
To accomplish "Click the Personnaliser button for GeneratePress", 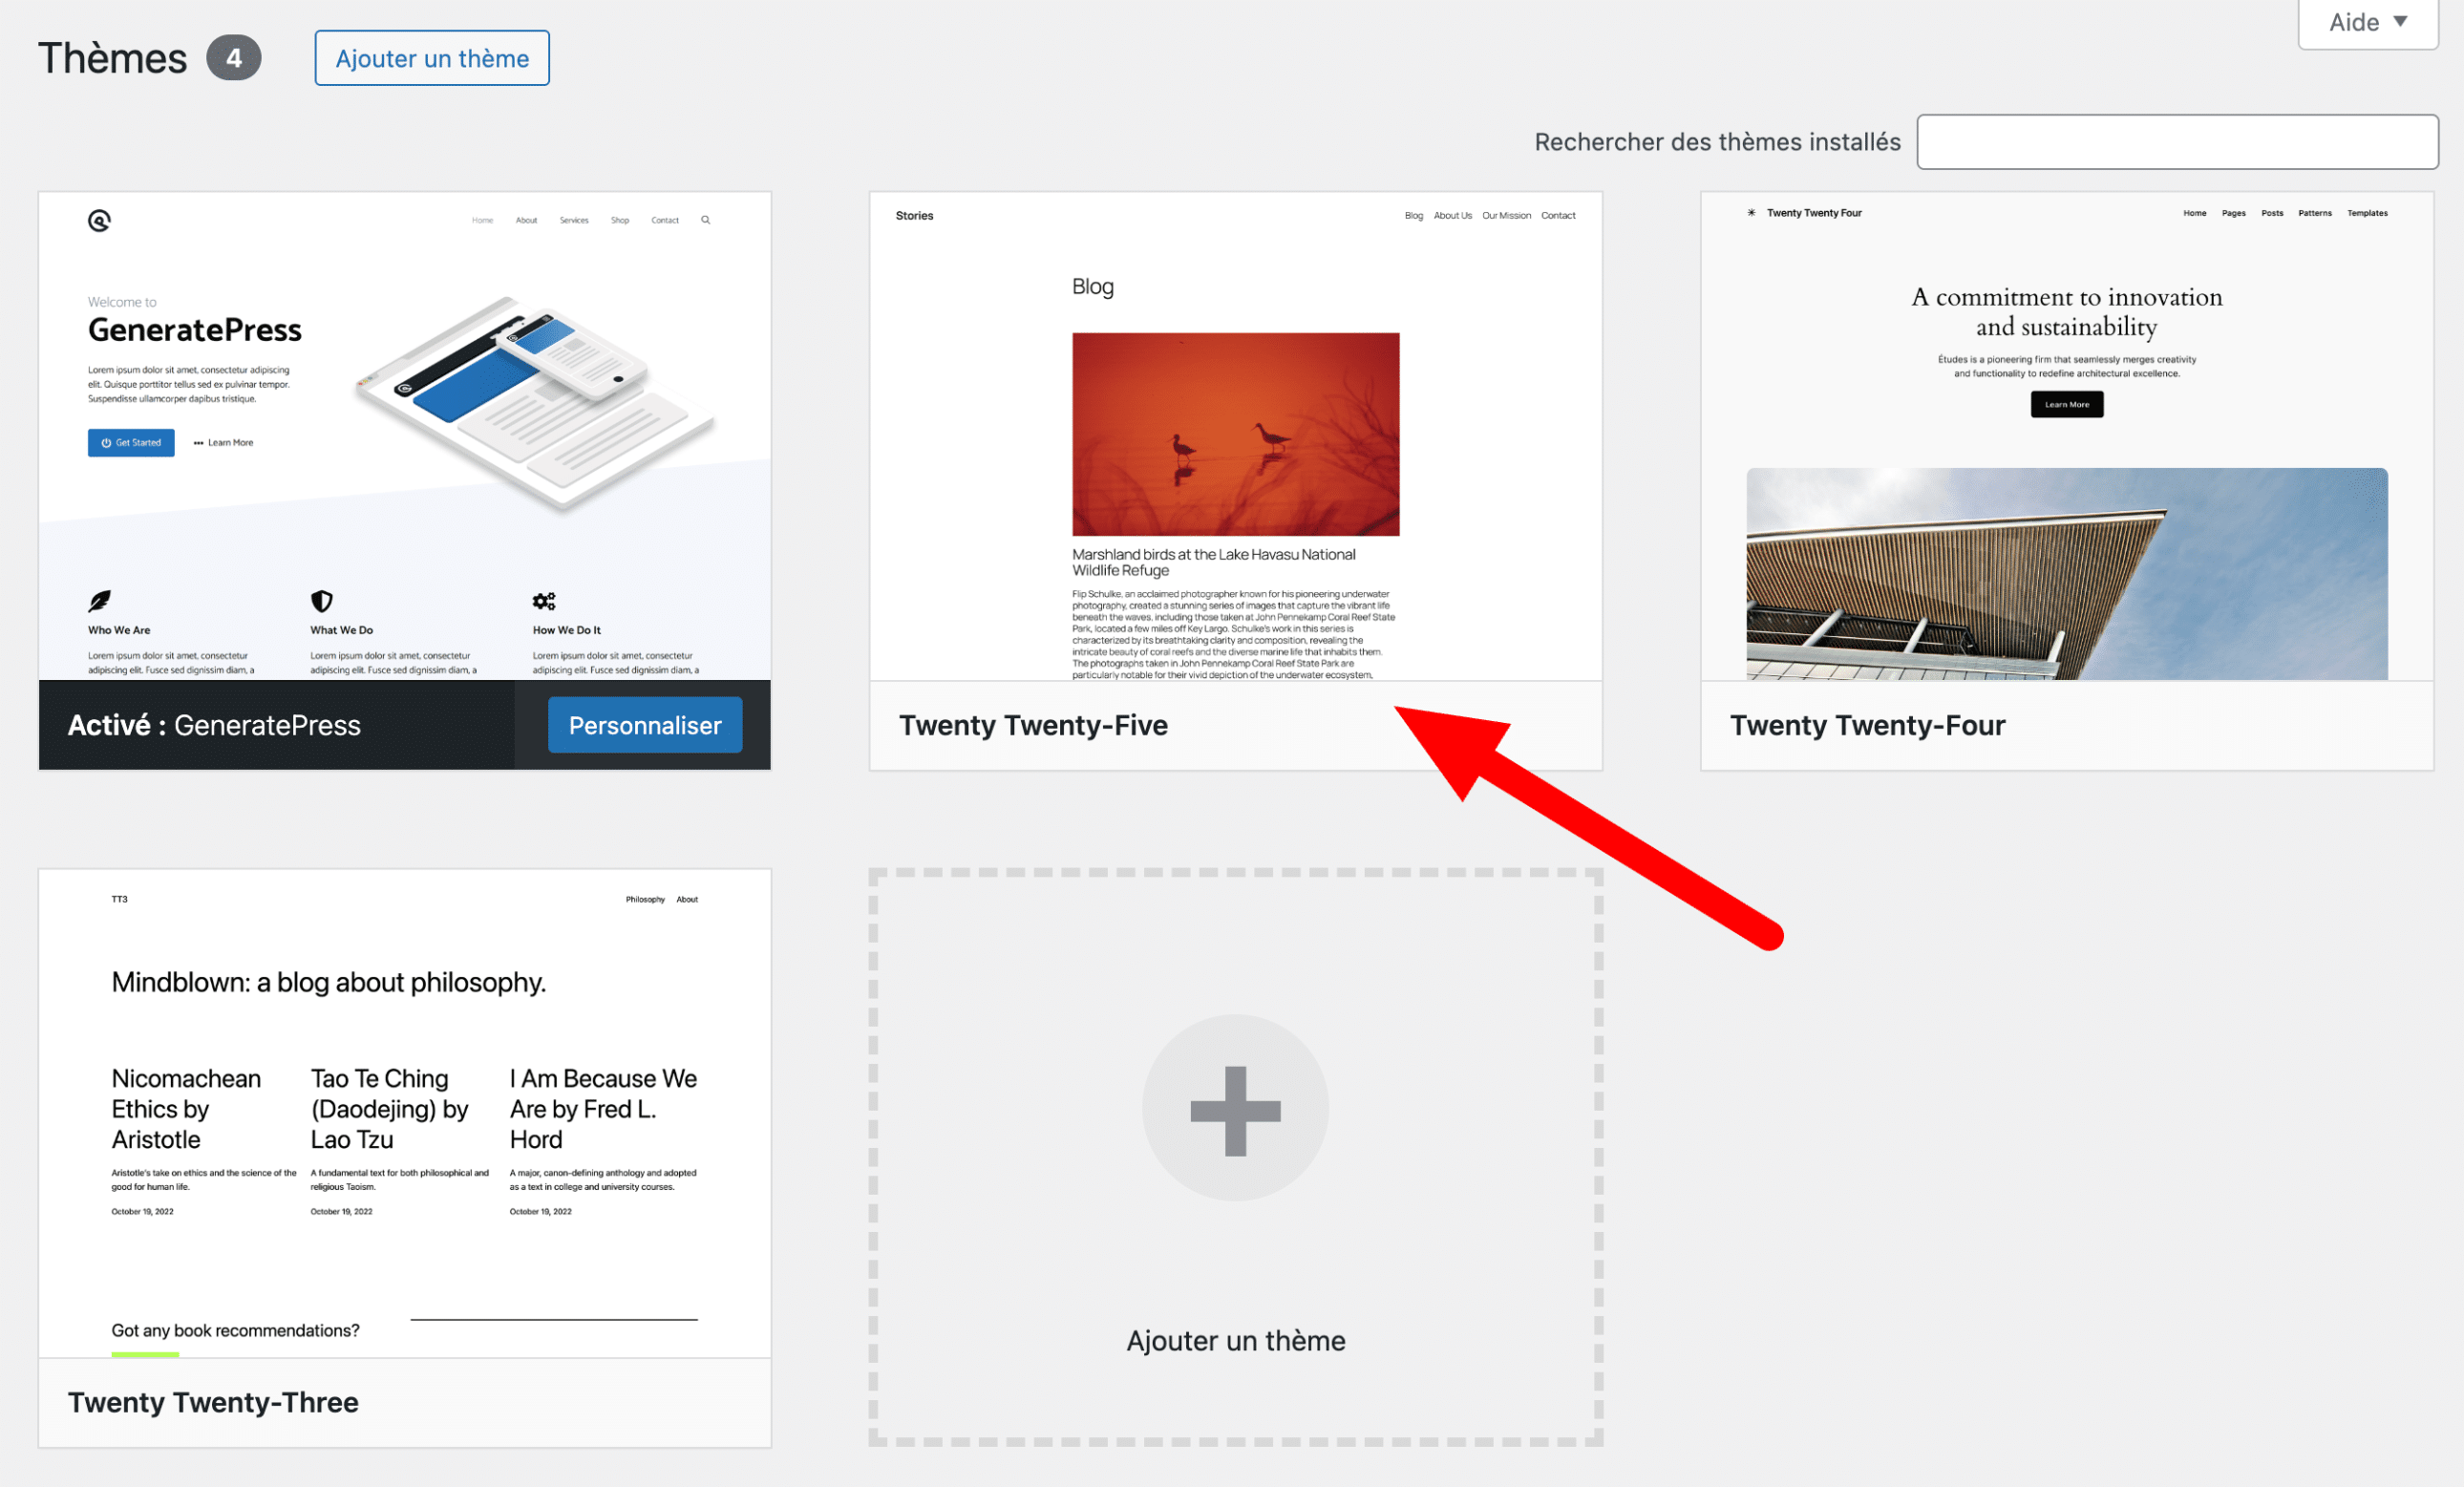I will [645, 725].
